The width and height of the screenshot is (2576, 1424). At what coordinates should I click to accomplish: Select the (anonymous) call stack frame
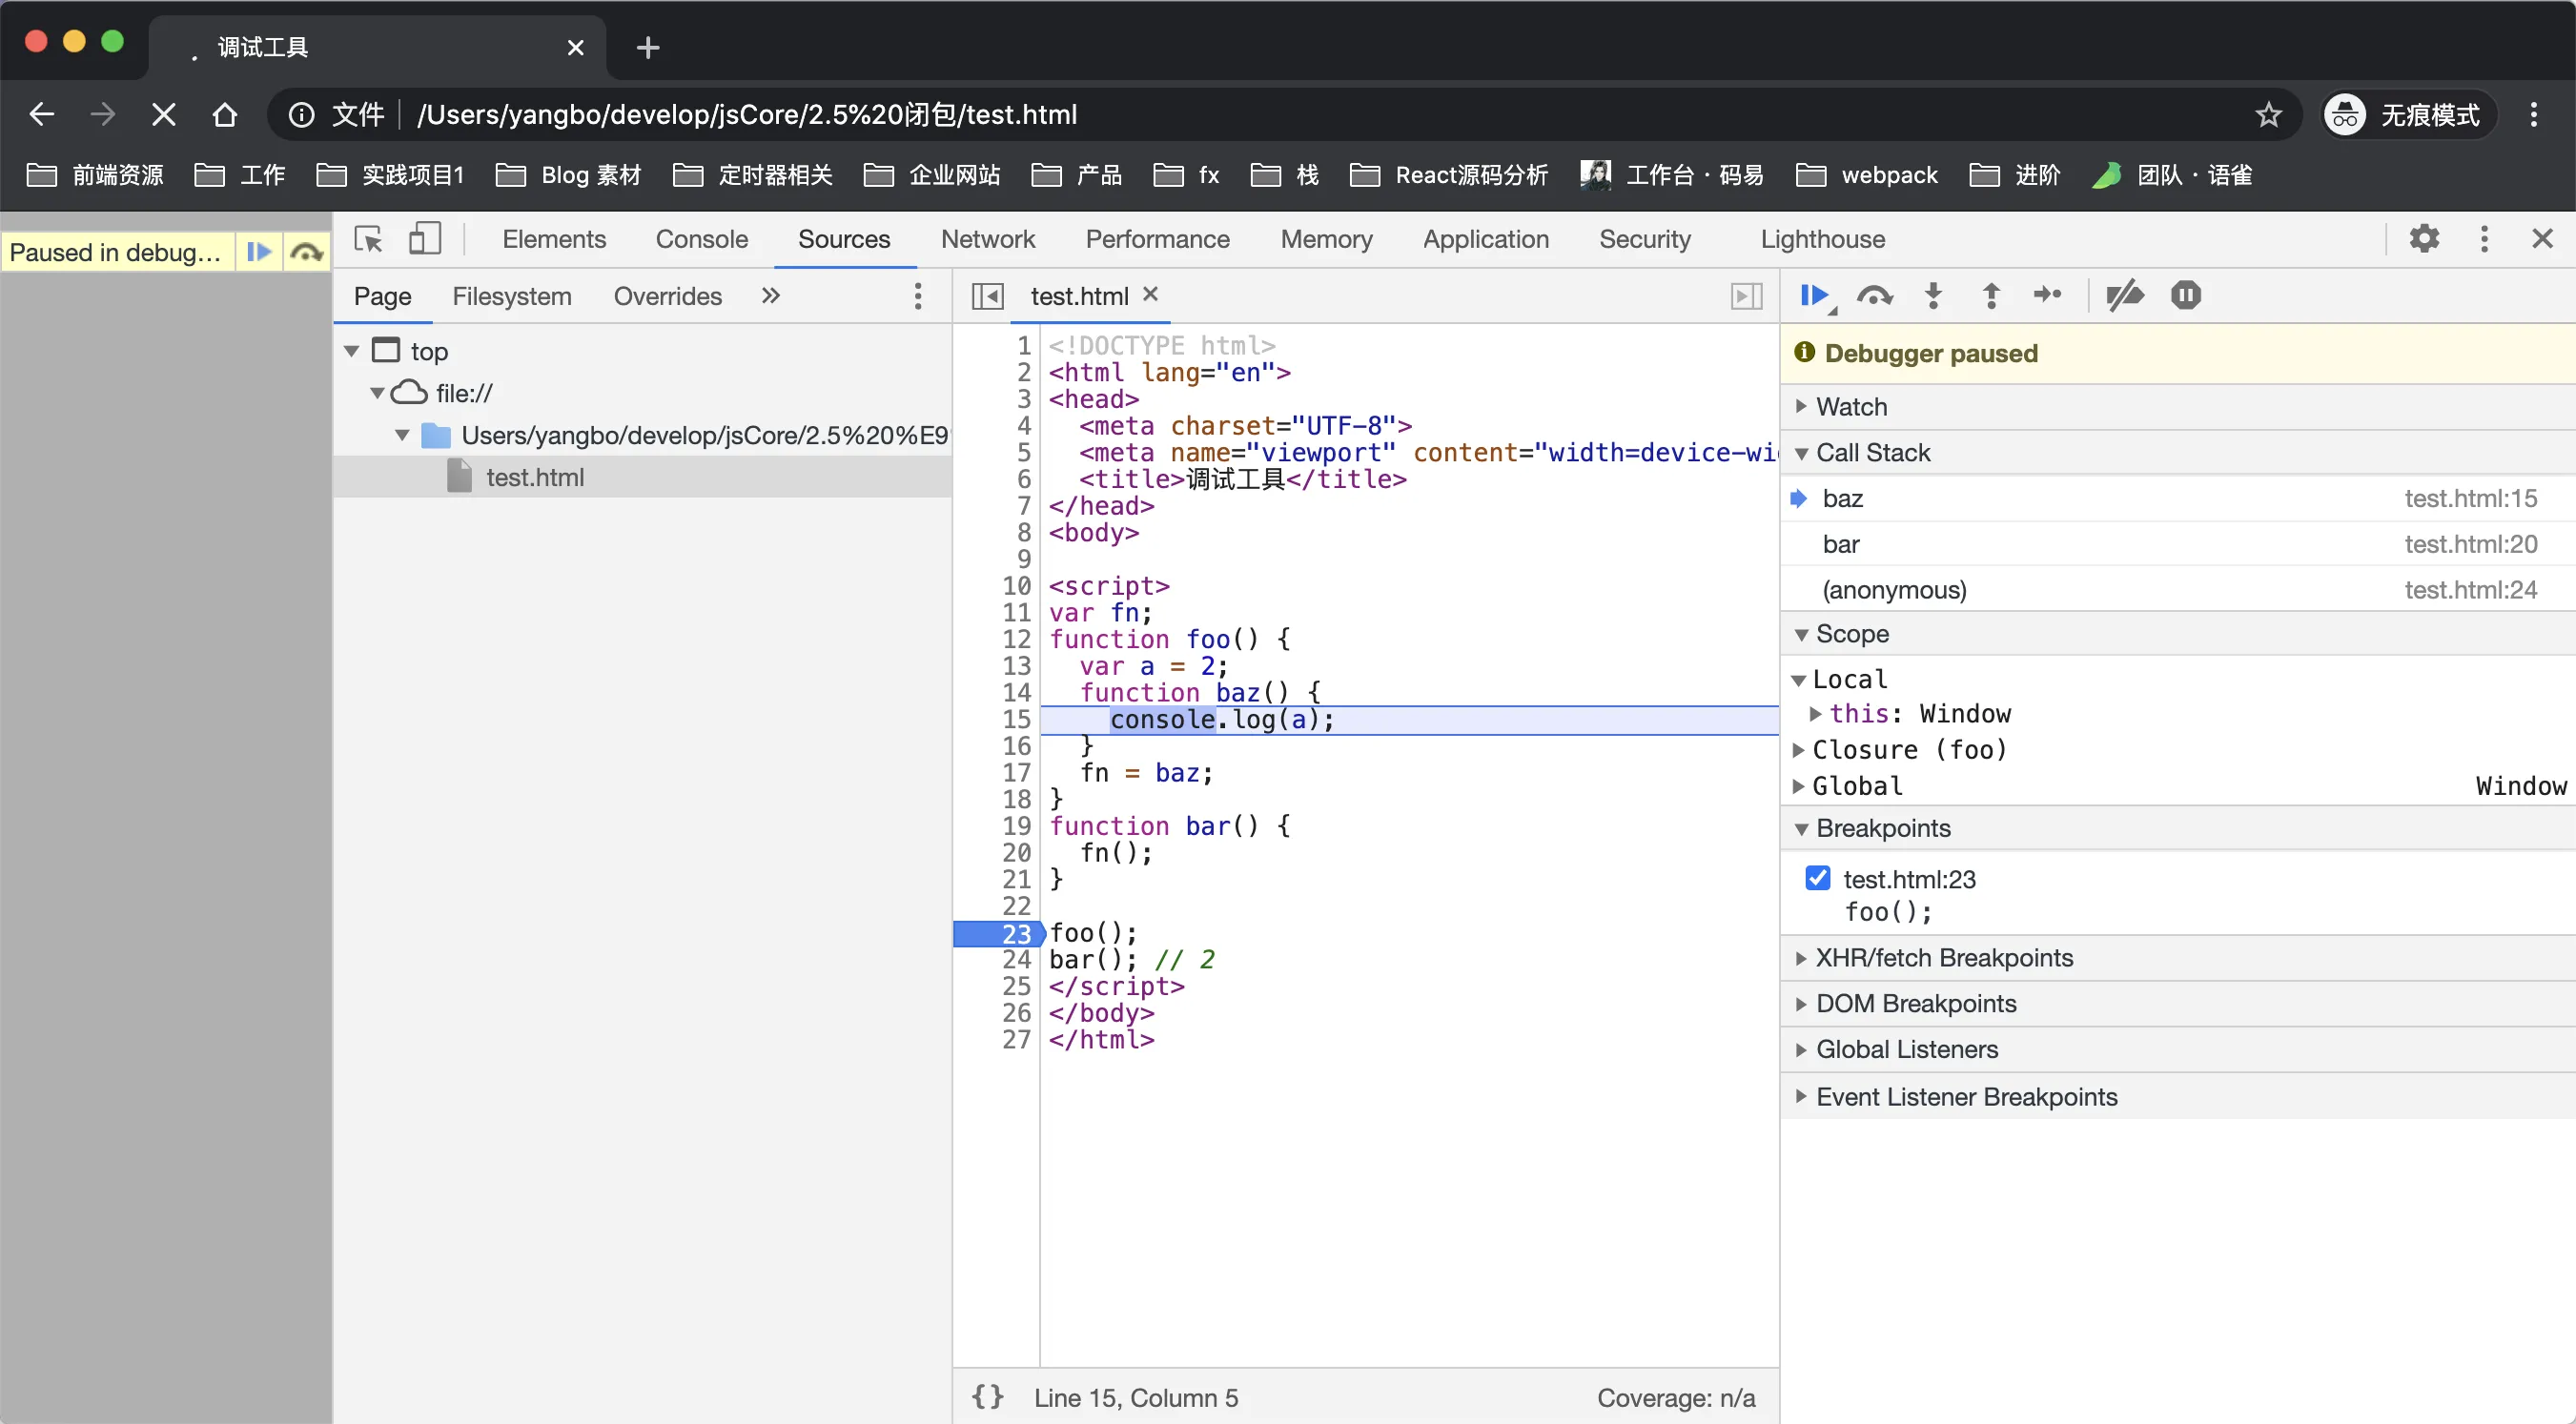coord(2177,590)
